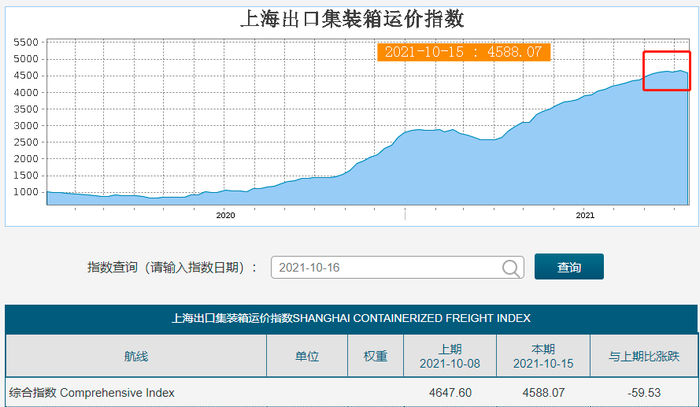Click the 指数查询 (请输入指数日期) label

pos(171,267)
